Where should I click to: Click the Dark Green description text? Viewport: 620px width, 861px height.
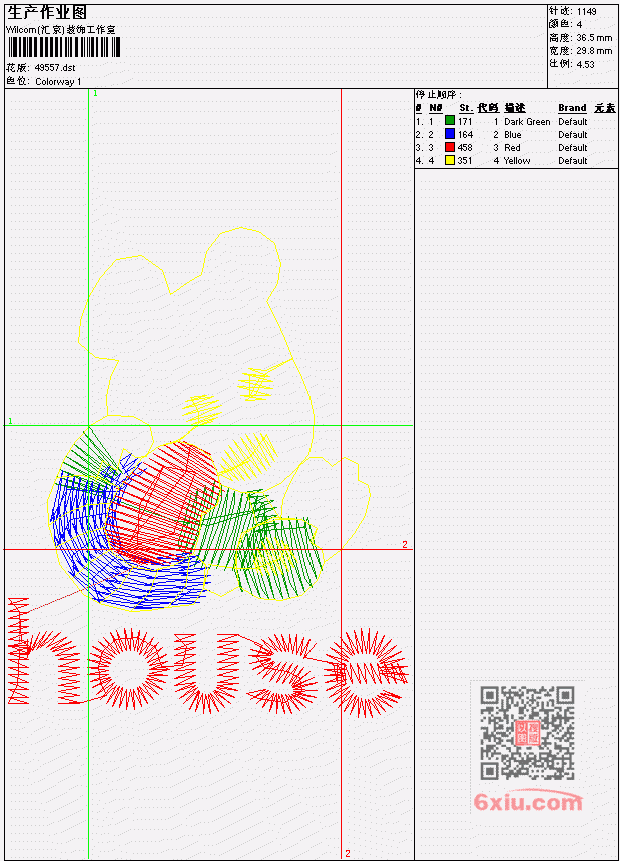click(527, 122)
